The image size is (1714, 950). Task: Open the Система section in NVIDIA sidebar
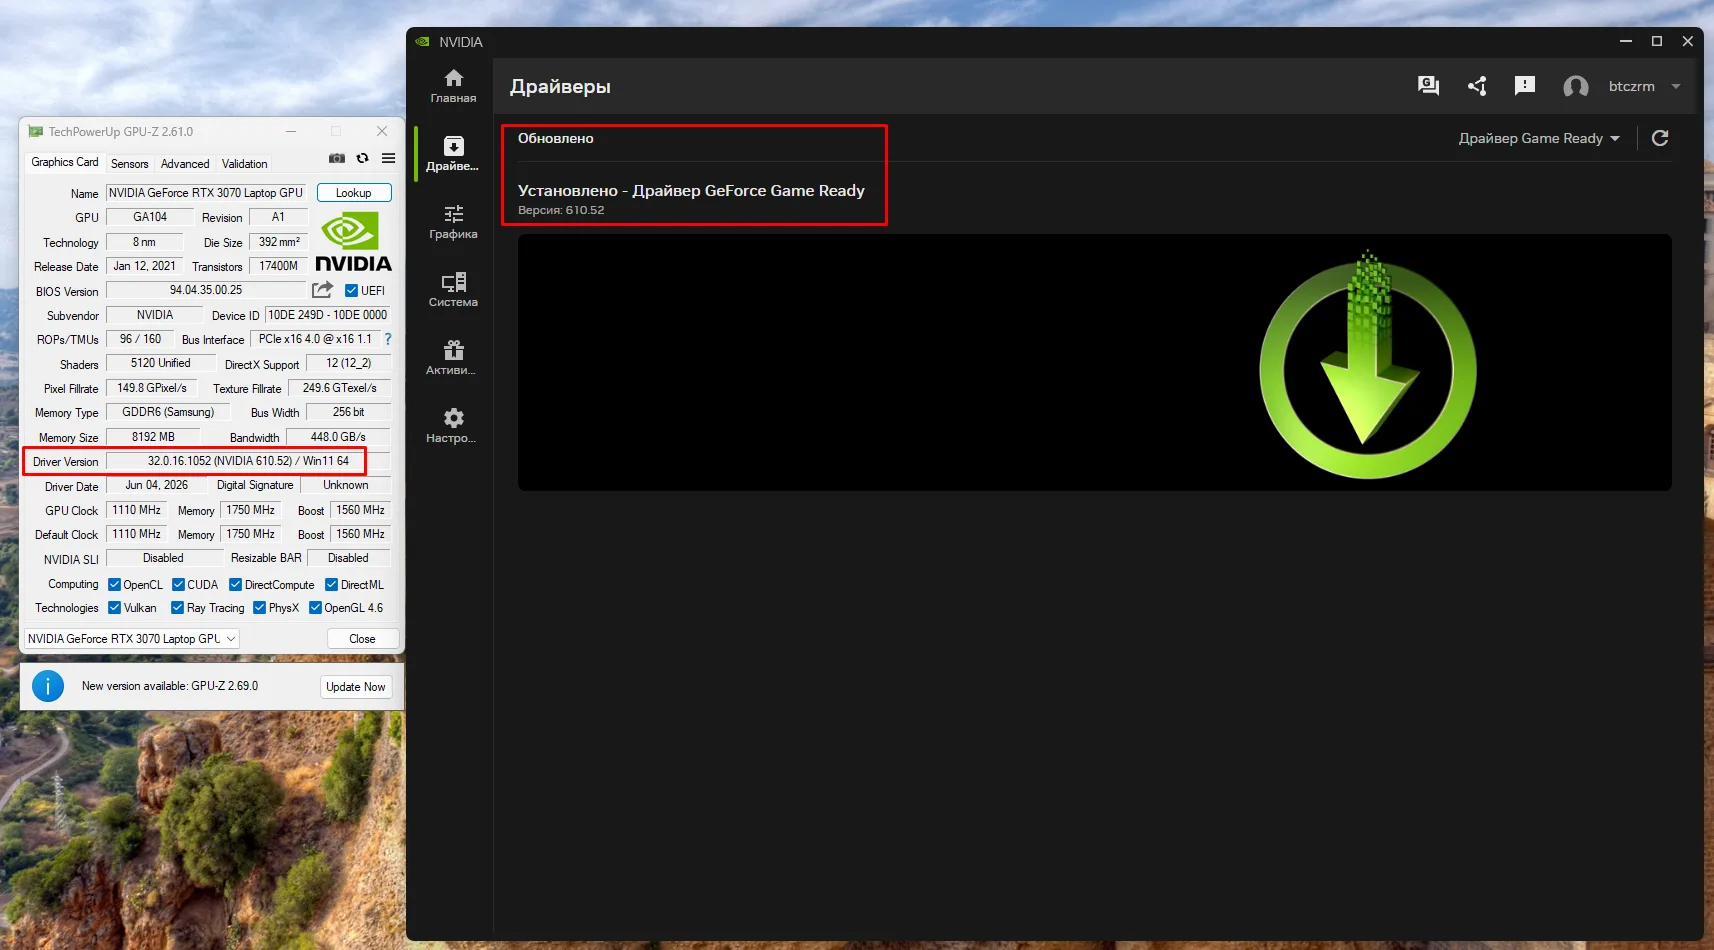pos(453,290)
